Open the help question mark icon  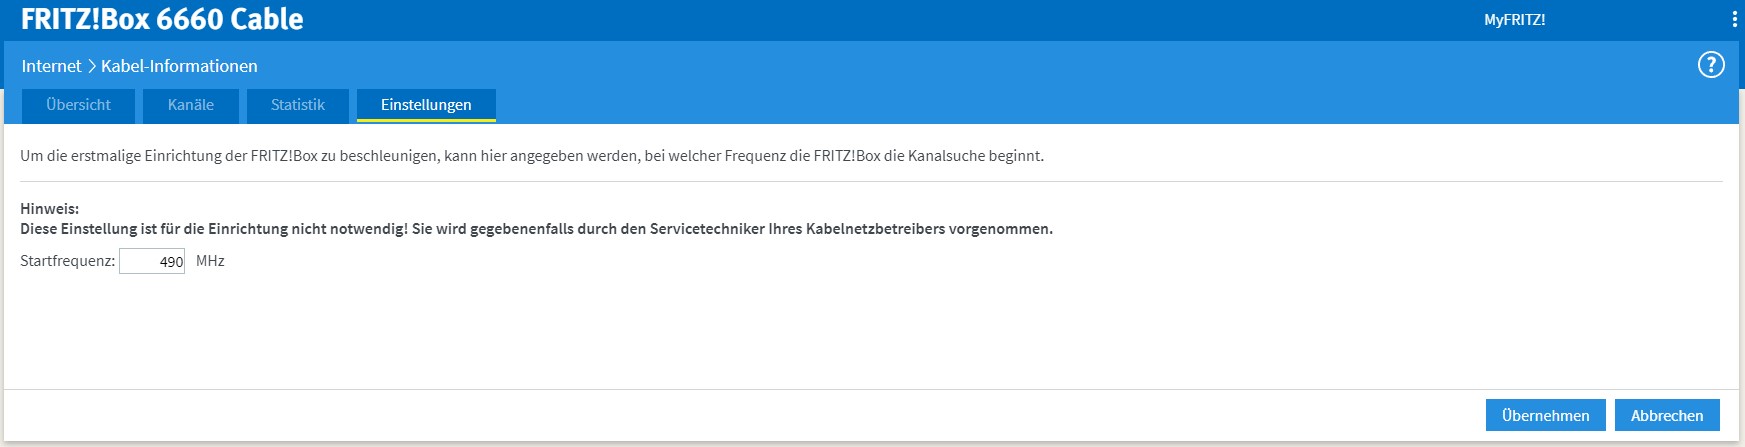pyautogui.click(x=1711, y=66)
